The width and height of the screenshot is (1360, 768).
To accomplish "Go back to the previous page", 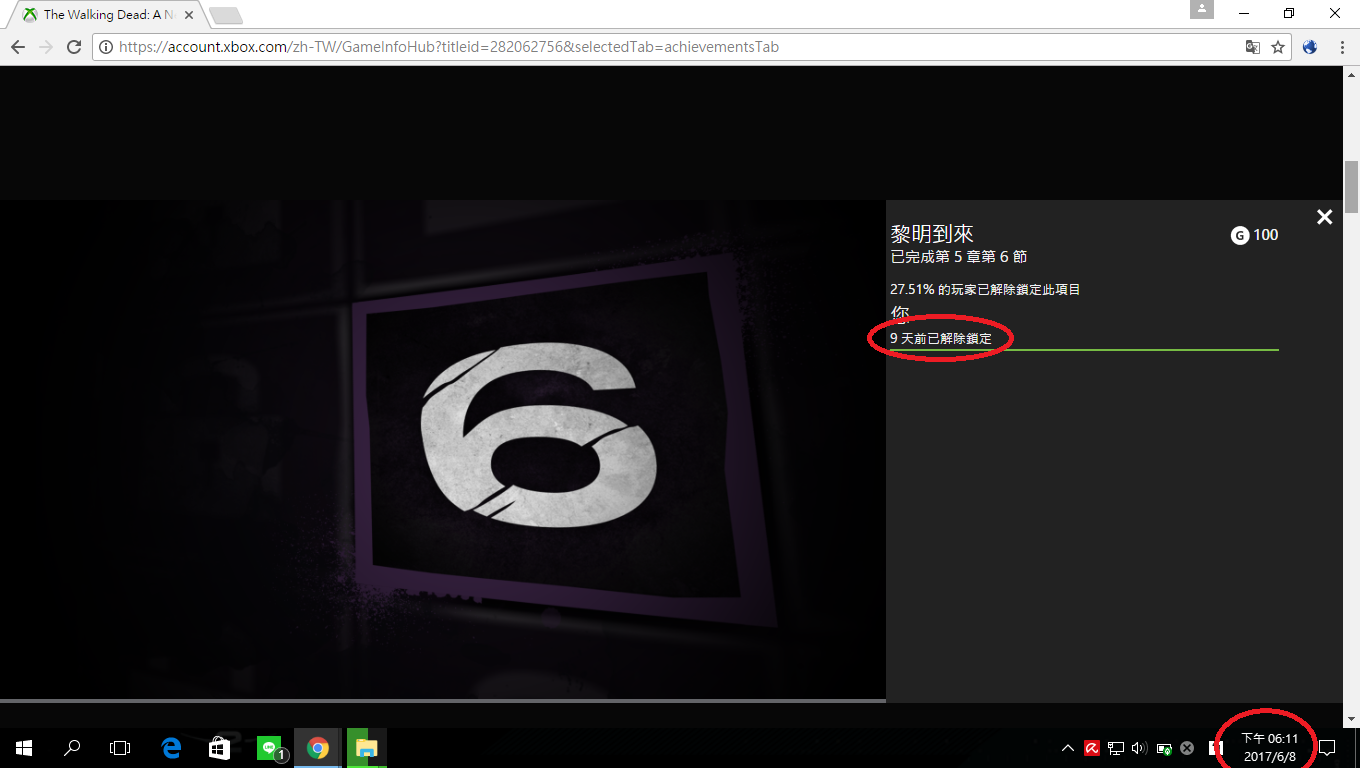I will (x=18, y=47).
